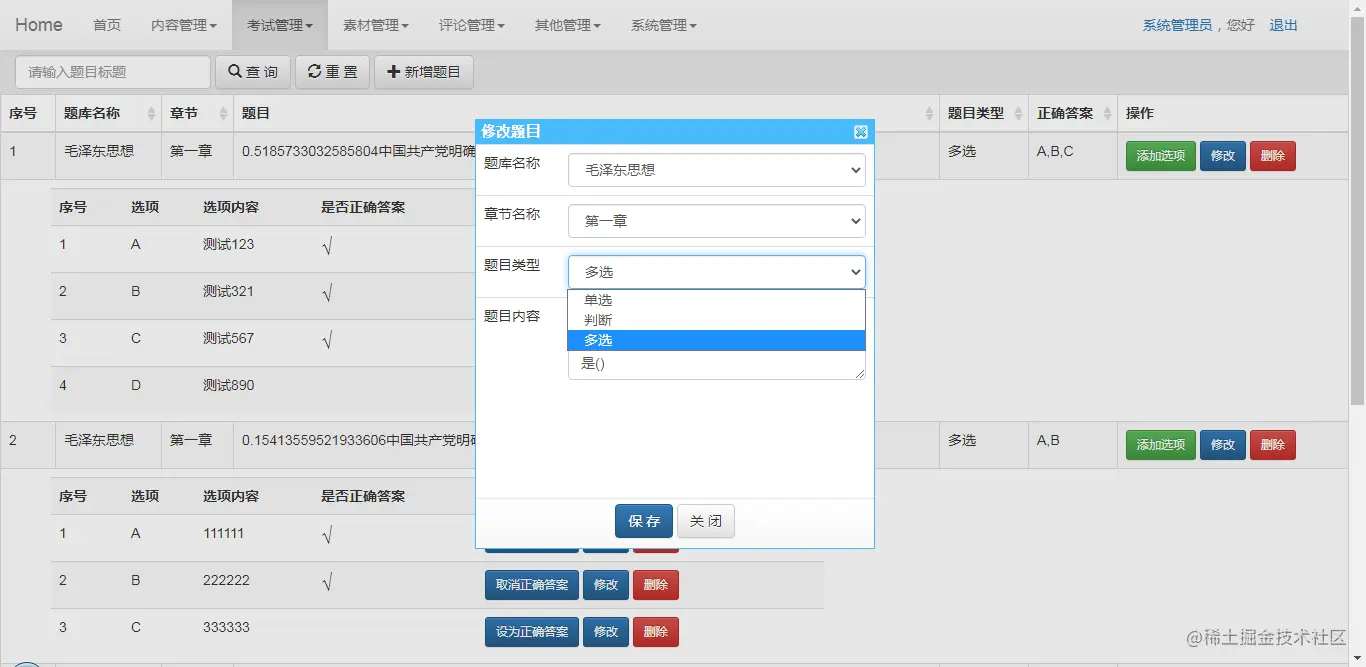Click 修改 for question row 1
1366x667 pixels.
[1223, 156]
